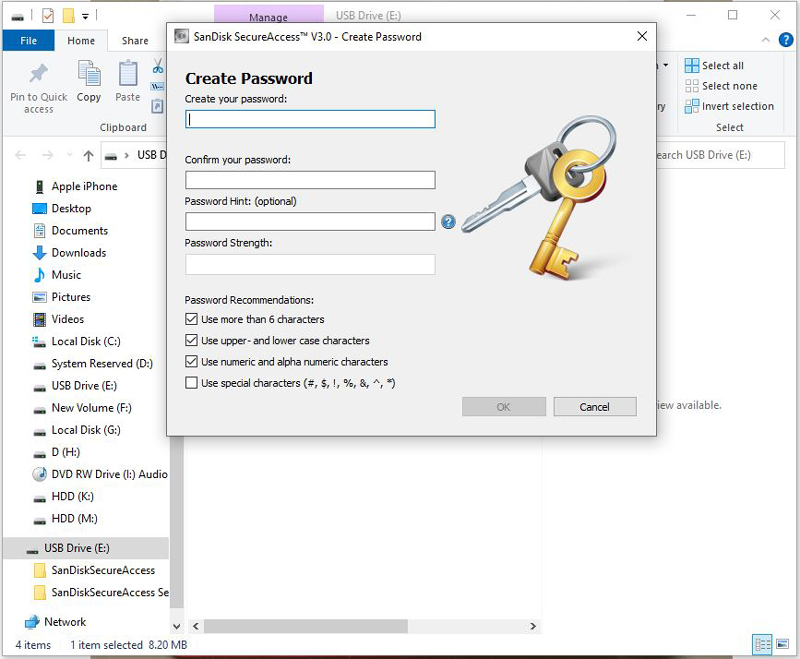800x659 pixels.
Task: Click the Cut scissors icon
Action: click(x=158, y=67)
